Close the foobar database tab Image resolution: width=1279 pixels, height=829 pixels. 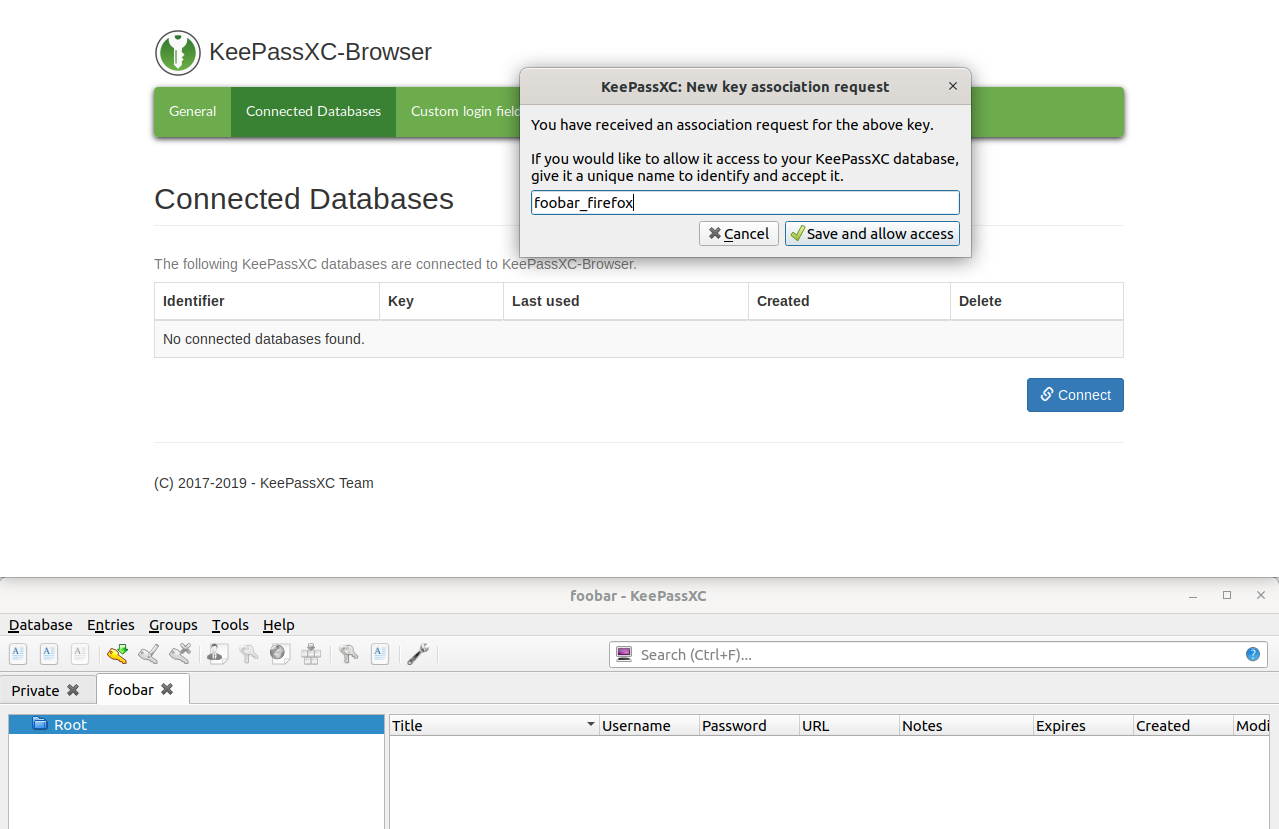167,689
